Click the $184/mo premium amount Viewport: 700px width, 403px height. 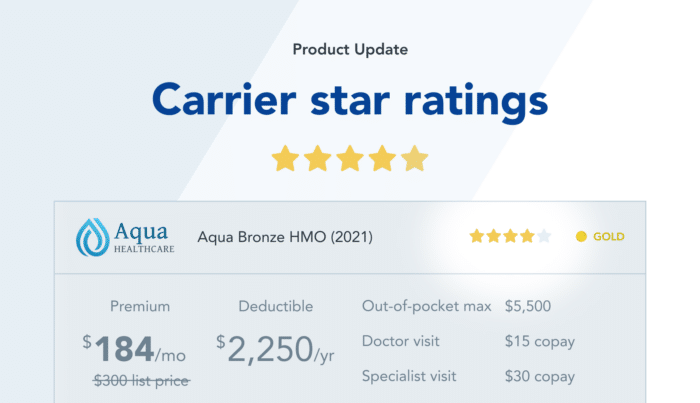pos(134,349)
